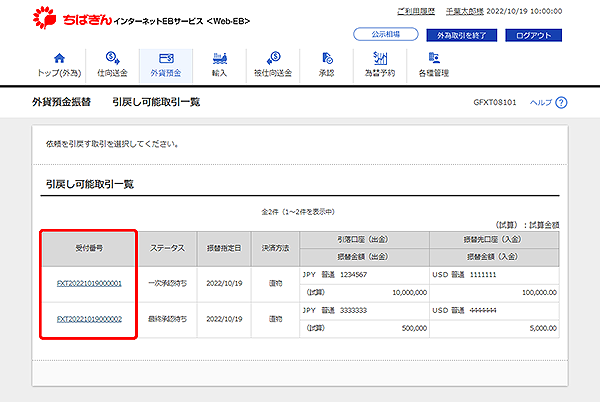This screenshot has width=600, height=402.
Task: Click the help question mark icon
Action: click(561, 103)
